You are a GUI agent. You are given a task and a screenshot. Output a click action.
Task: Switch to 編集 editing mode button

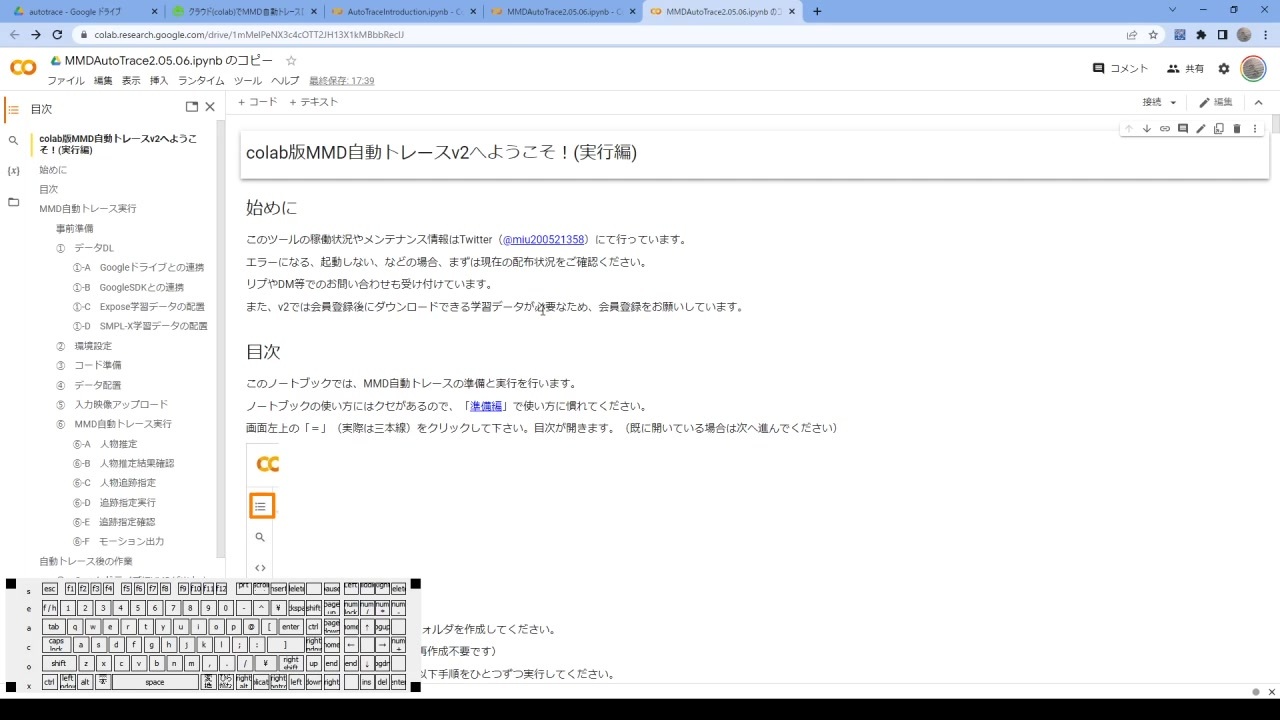(x=1216, y=102)
